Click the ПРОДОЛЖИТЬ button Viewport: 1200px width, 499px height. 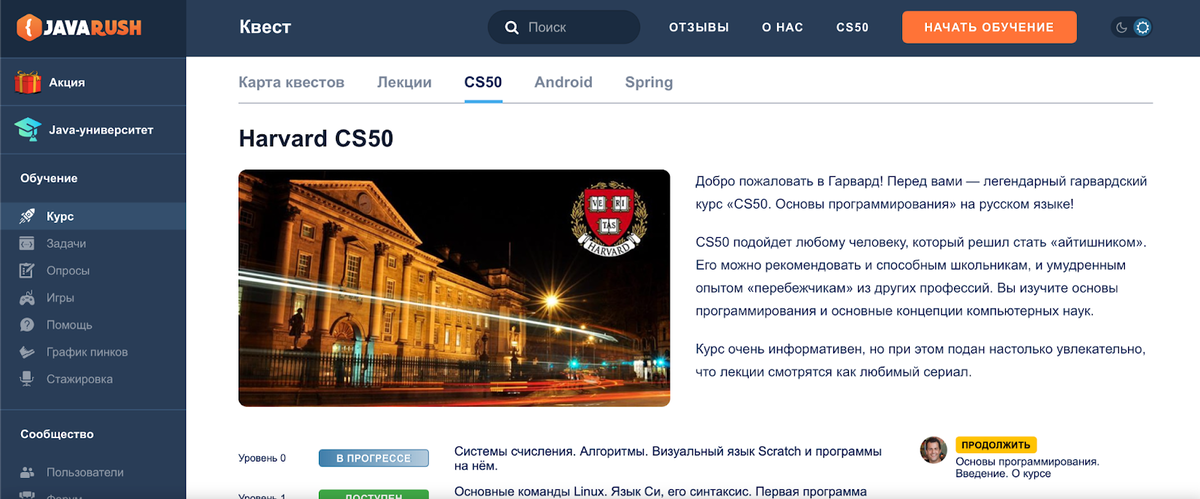996,445
